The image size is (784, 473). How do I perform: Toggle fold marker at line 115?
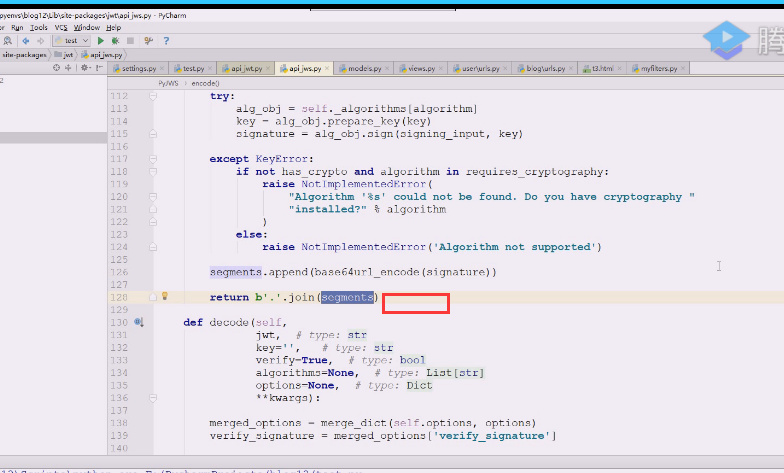(x=153, y=134)
